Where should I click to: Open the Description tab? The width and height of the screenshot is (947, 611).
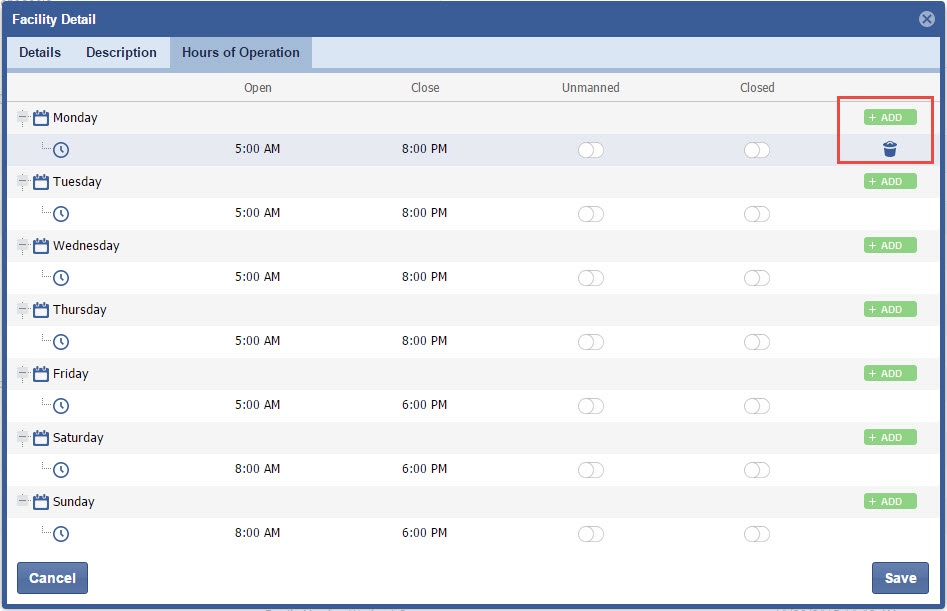(121, 53)
